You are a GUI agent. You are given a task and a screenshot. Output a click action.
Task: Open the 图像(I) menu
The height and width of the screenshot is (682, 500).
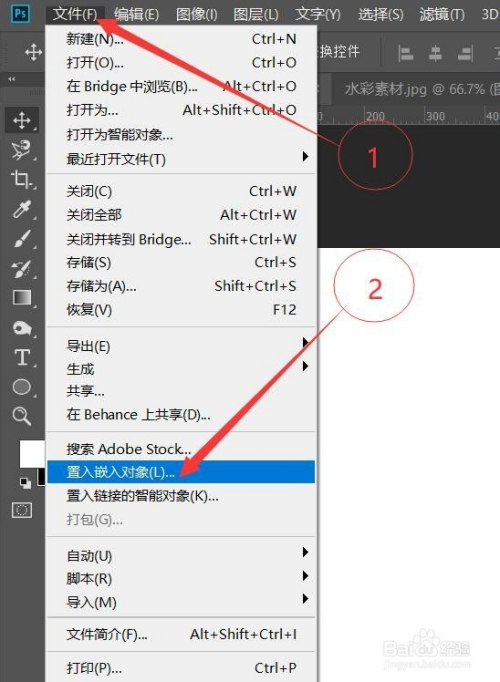197,14
